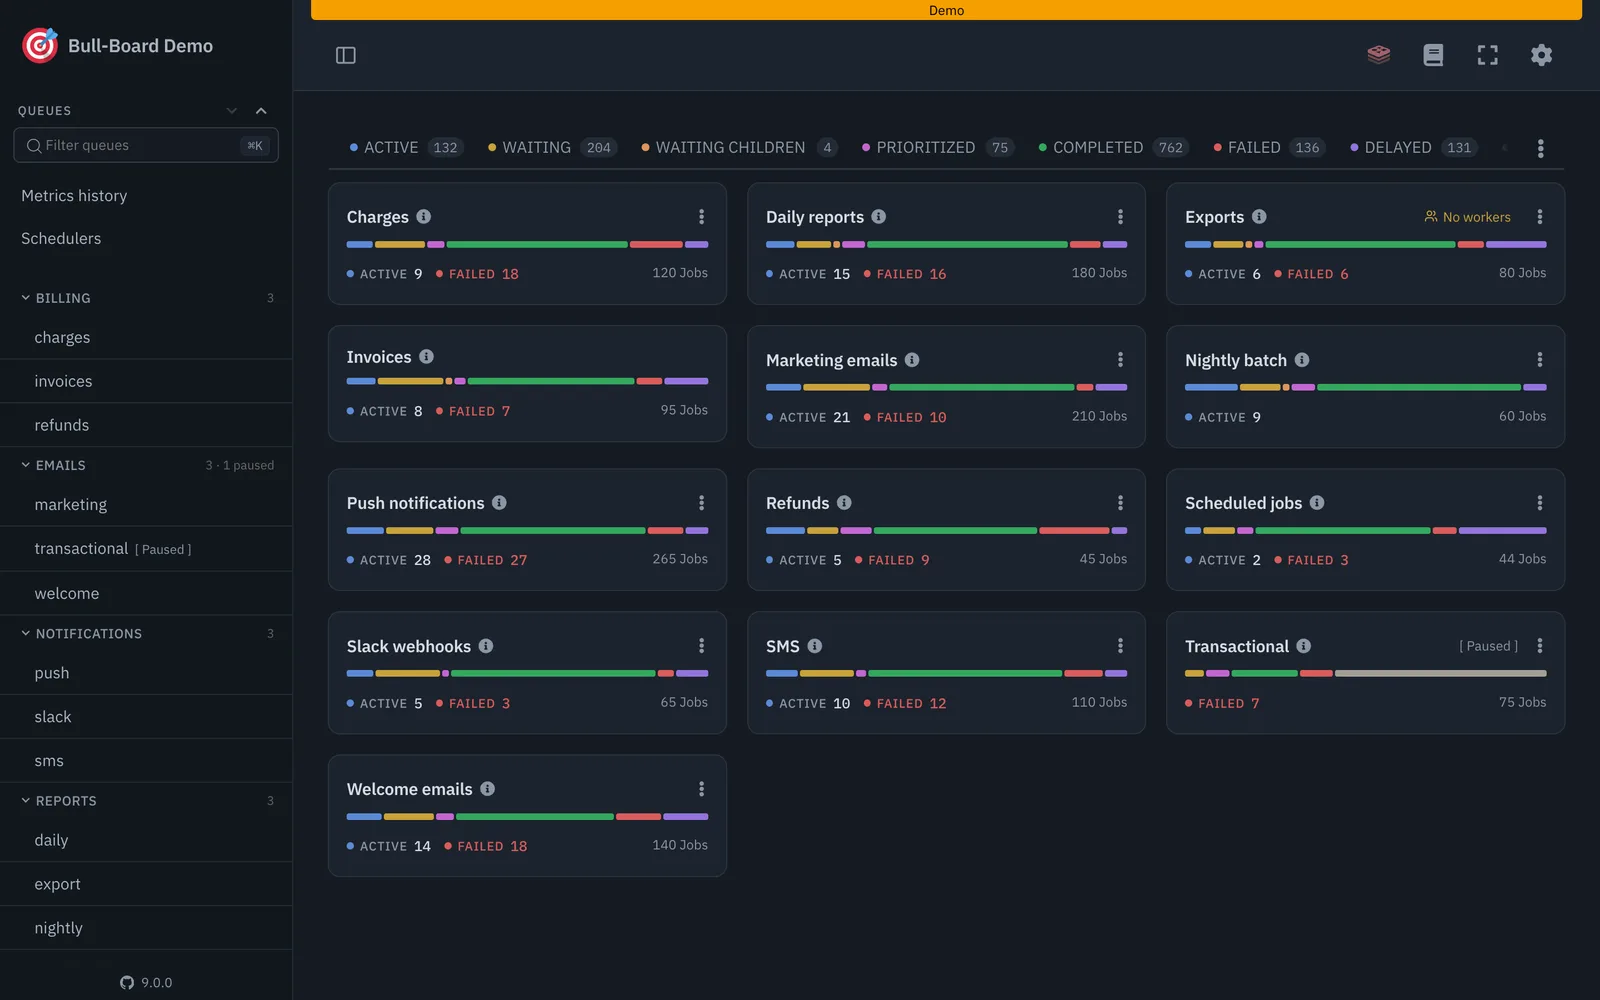Image resolution: width=1600 pixels, height=1000 pixels.
Task: Open Slack webhooks card options menu
Action: (701, 646)
